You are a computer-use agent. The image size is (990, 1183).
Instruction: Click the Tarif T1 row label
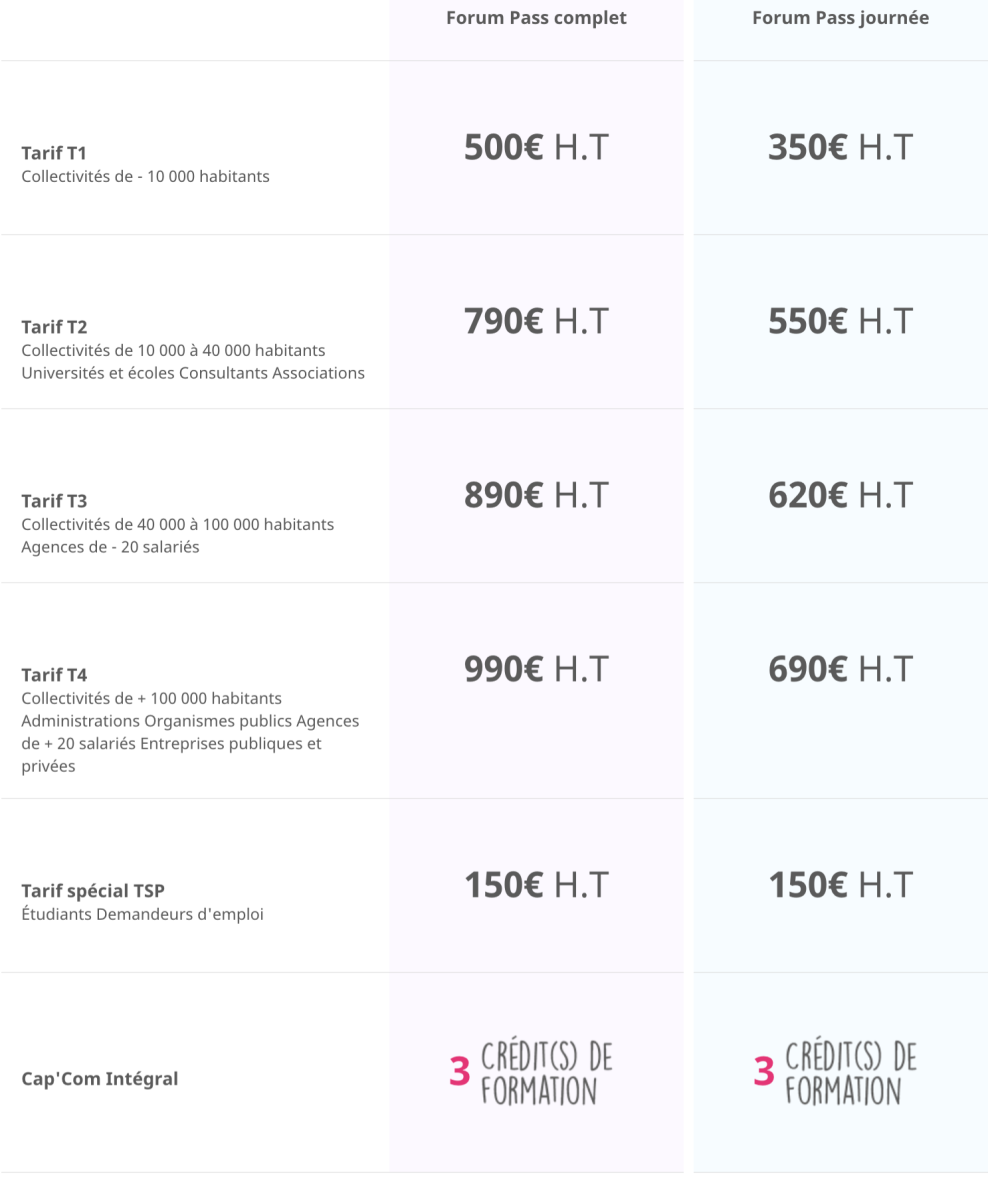tap(54, 153)
